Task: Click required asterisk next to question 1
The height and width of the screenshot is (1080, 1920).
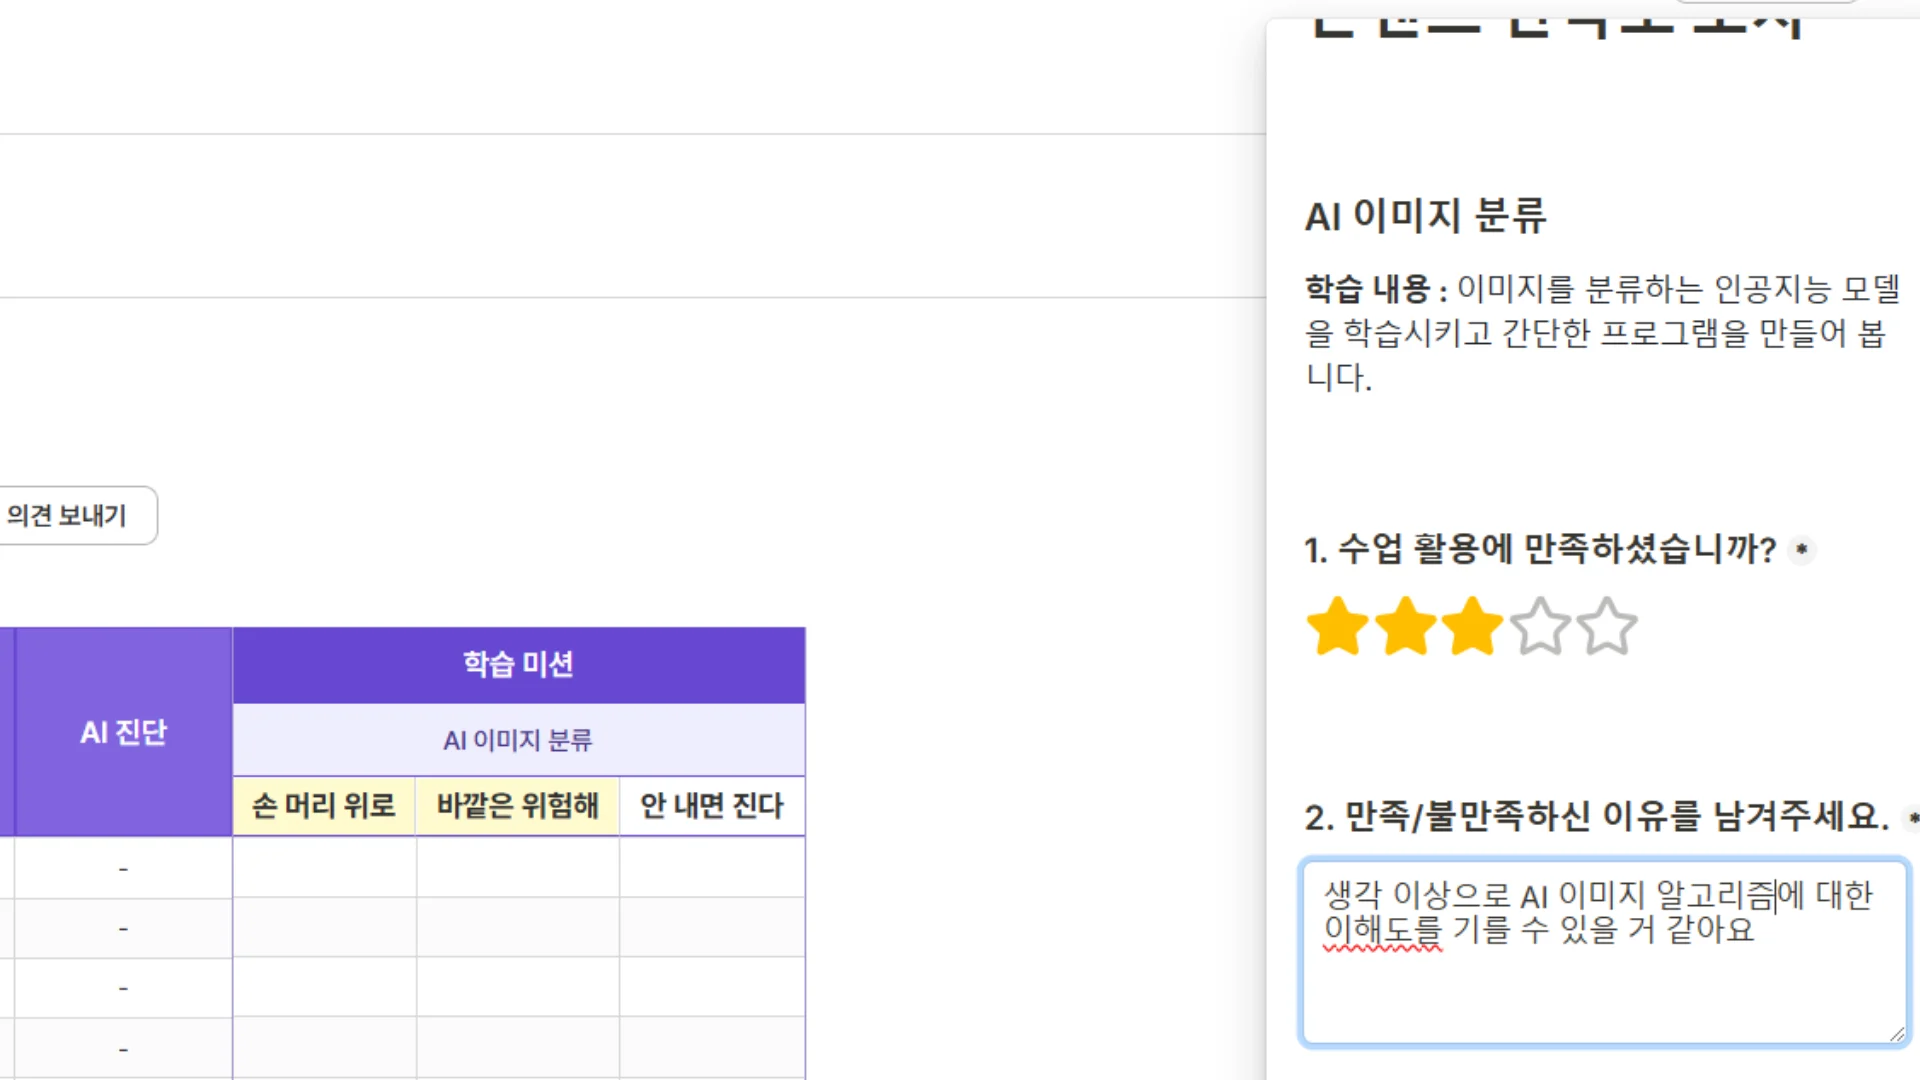Action: click(1801, 549)
